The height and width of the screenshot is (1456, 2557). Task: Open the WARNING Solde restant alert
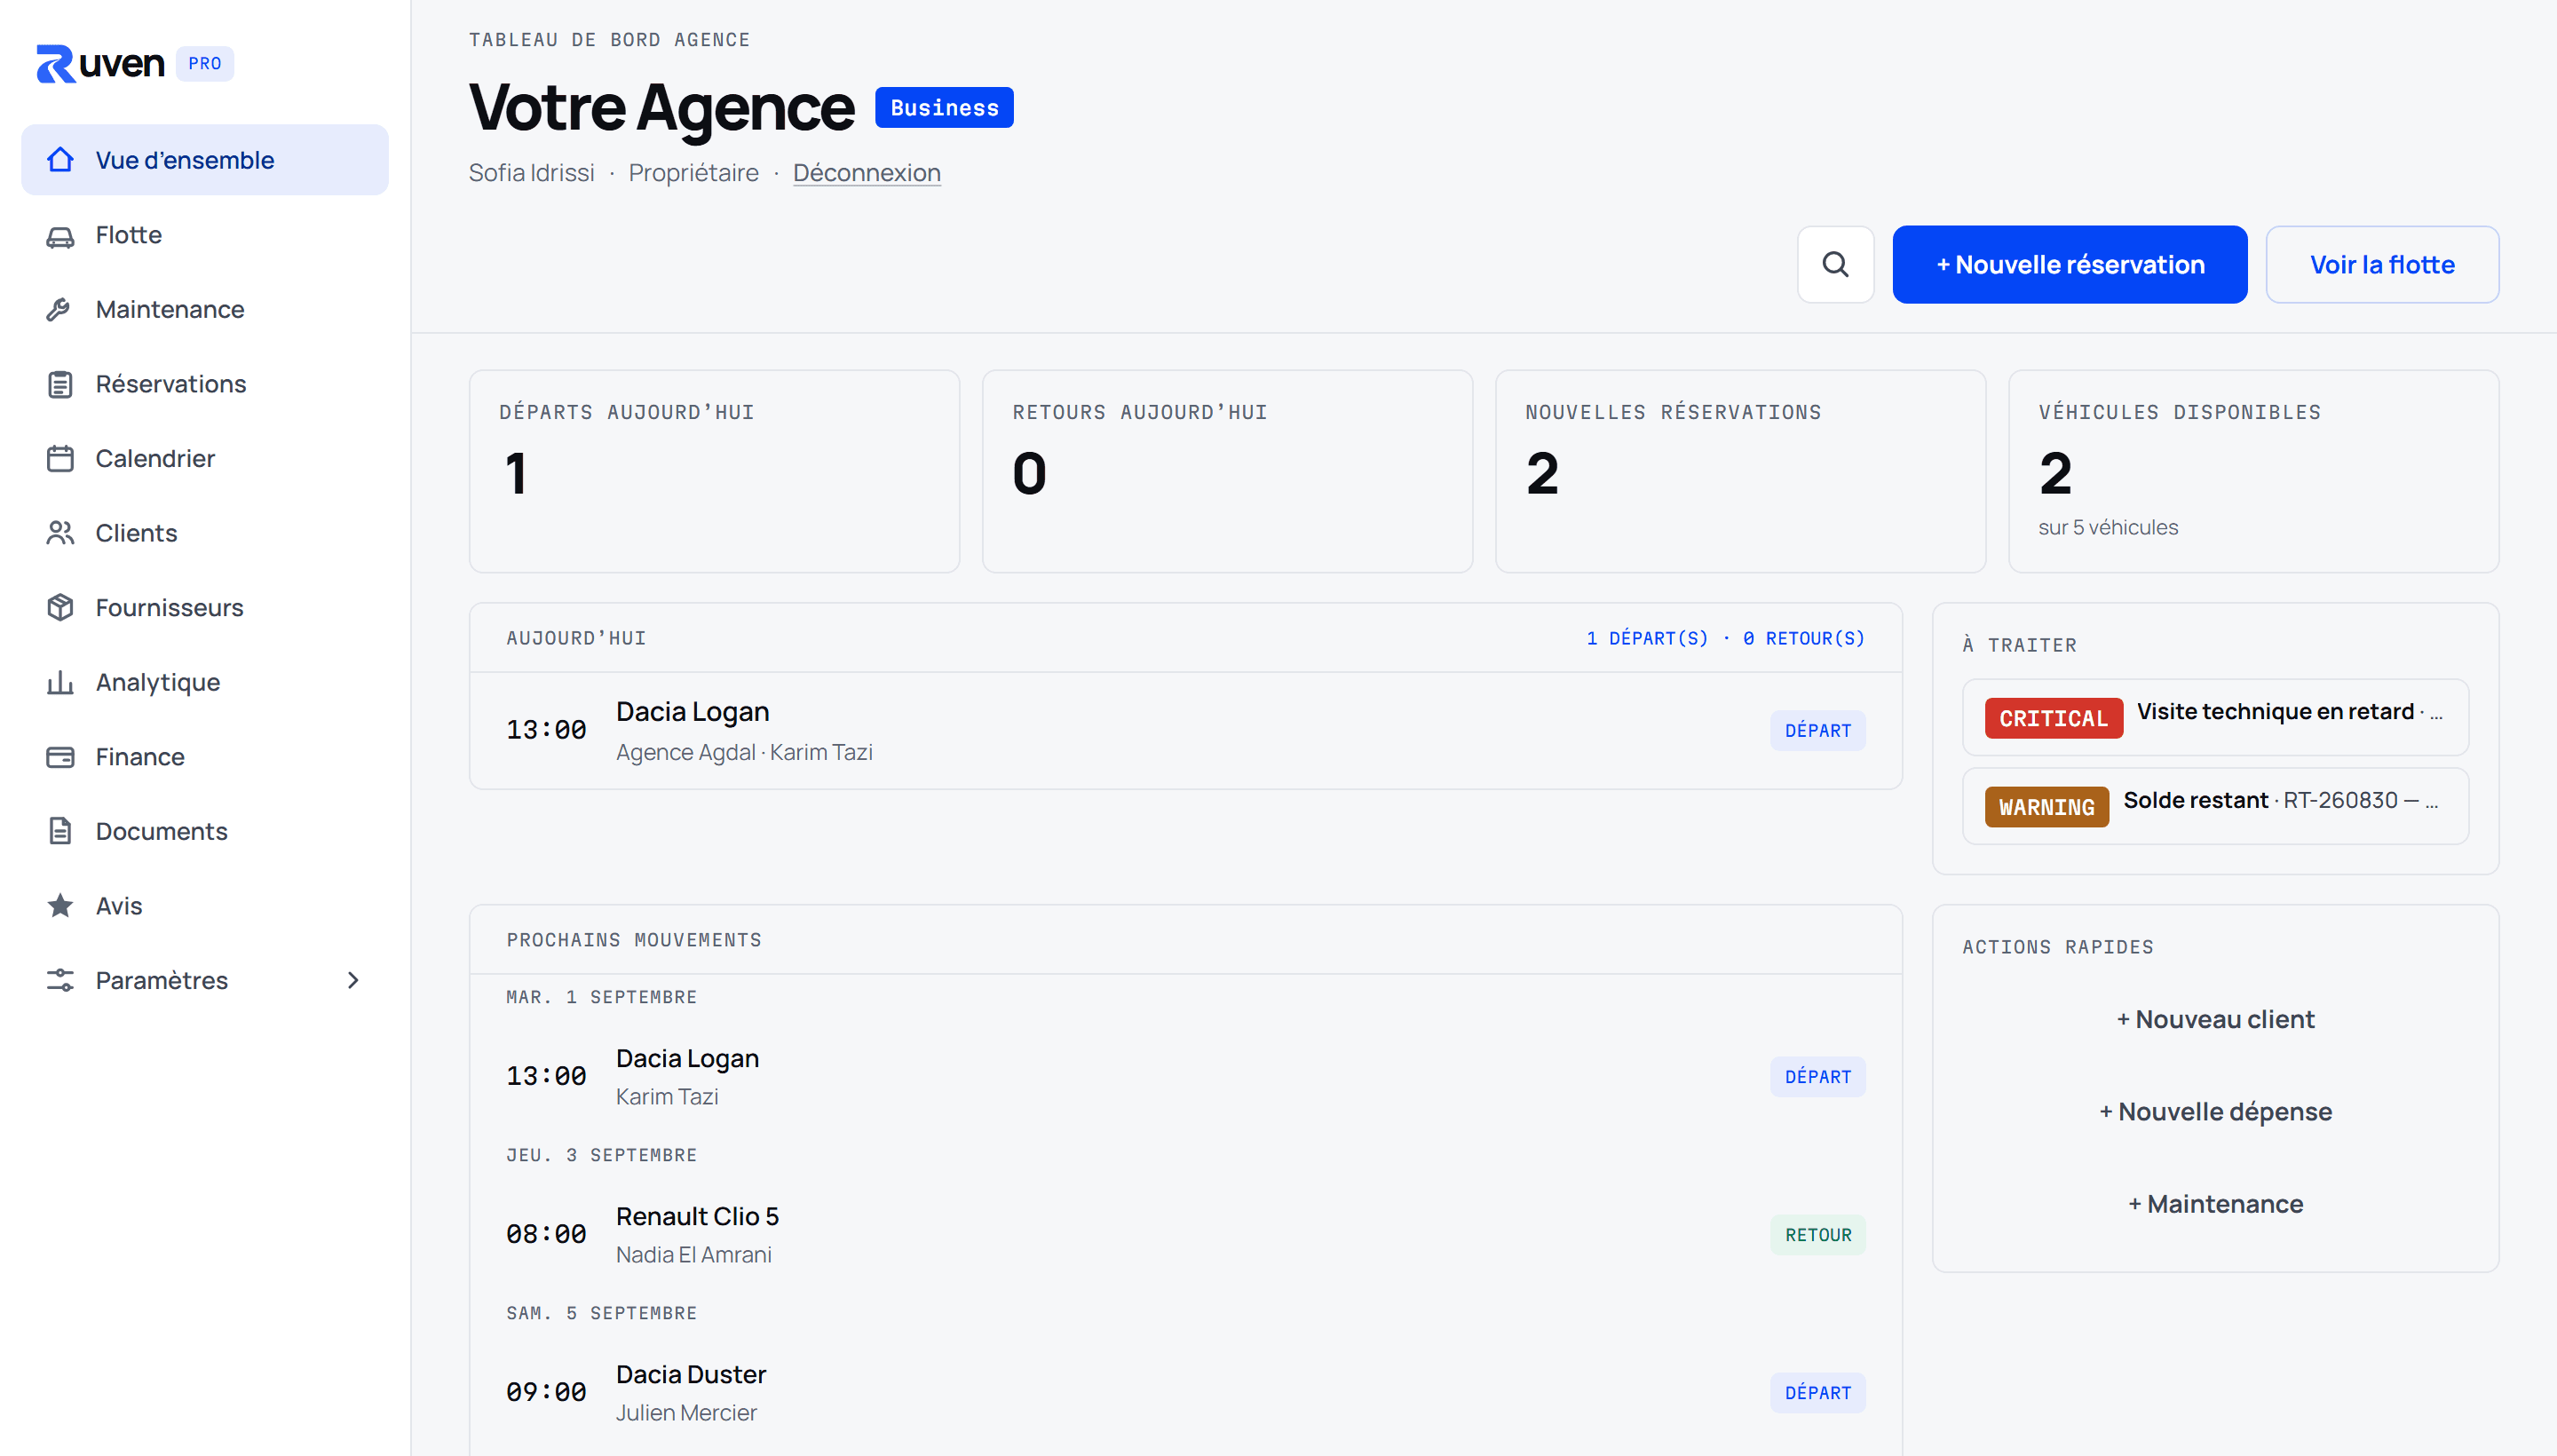[x=2215, y=806]
